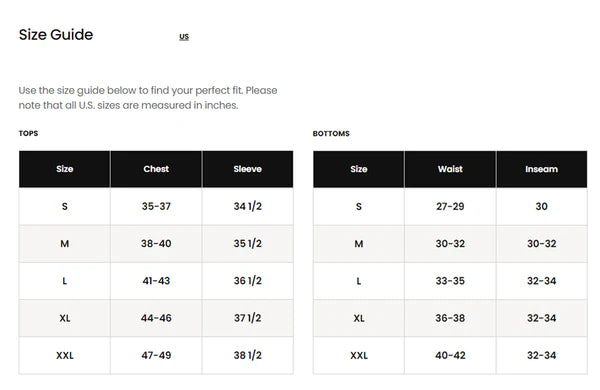Click inseam value 30 for size S
This screenshot has height=390, width=600.
(541, 206)
